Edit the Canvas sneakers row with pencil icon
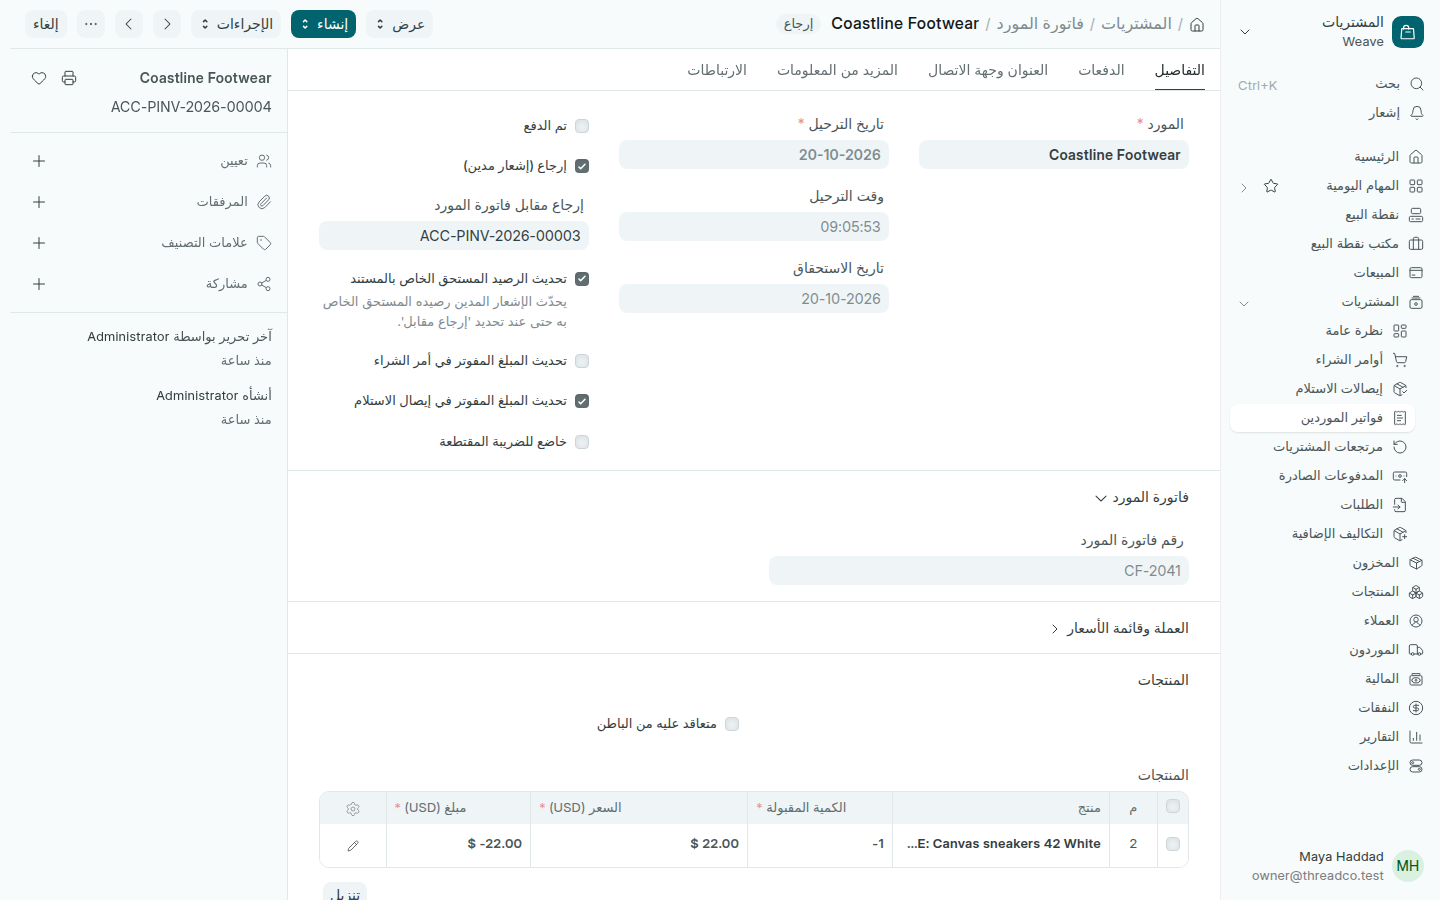The width and height of the screenshot is (1440, 900). click(353, 845)
